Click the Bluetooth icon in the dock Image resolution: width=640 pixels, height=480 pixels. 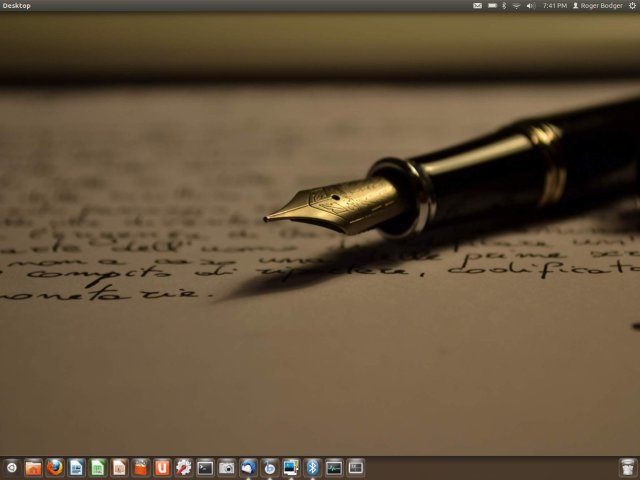[x=313, y=468]
